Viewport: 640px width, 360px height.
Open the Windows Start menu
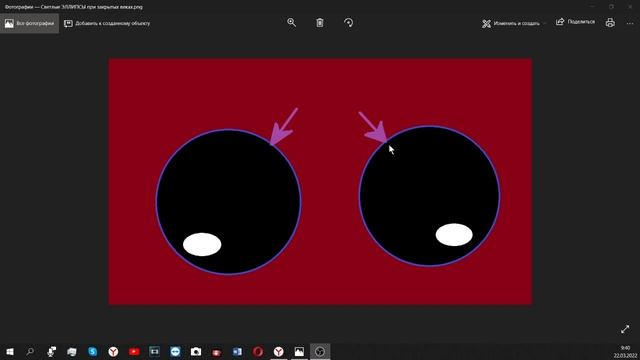pyautogui.click(x=10, y=351)
